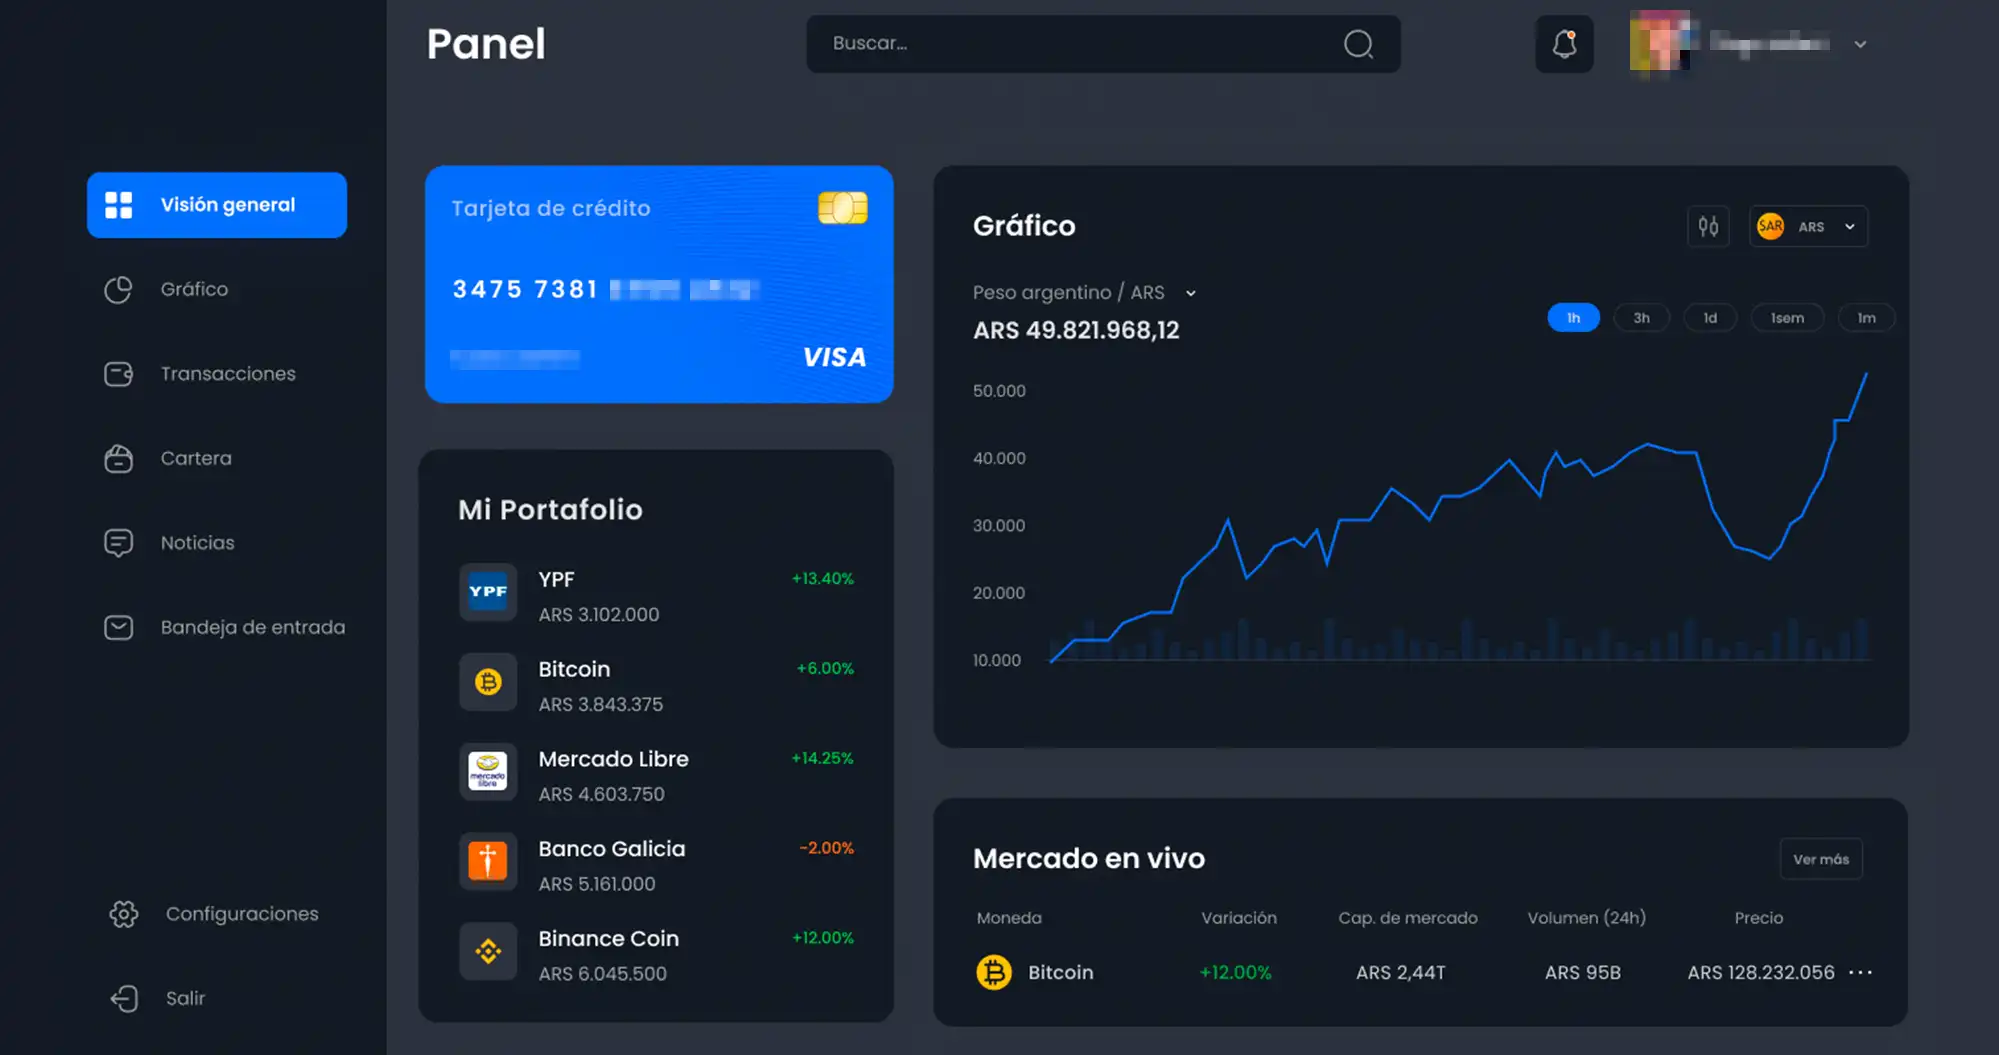Click the Buscar search field
Image resolution: width=1999 pixels, height=1055 pixels.
pyautogui.click(x=1080, y=44)
